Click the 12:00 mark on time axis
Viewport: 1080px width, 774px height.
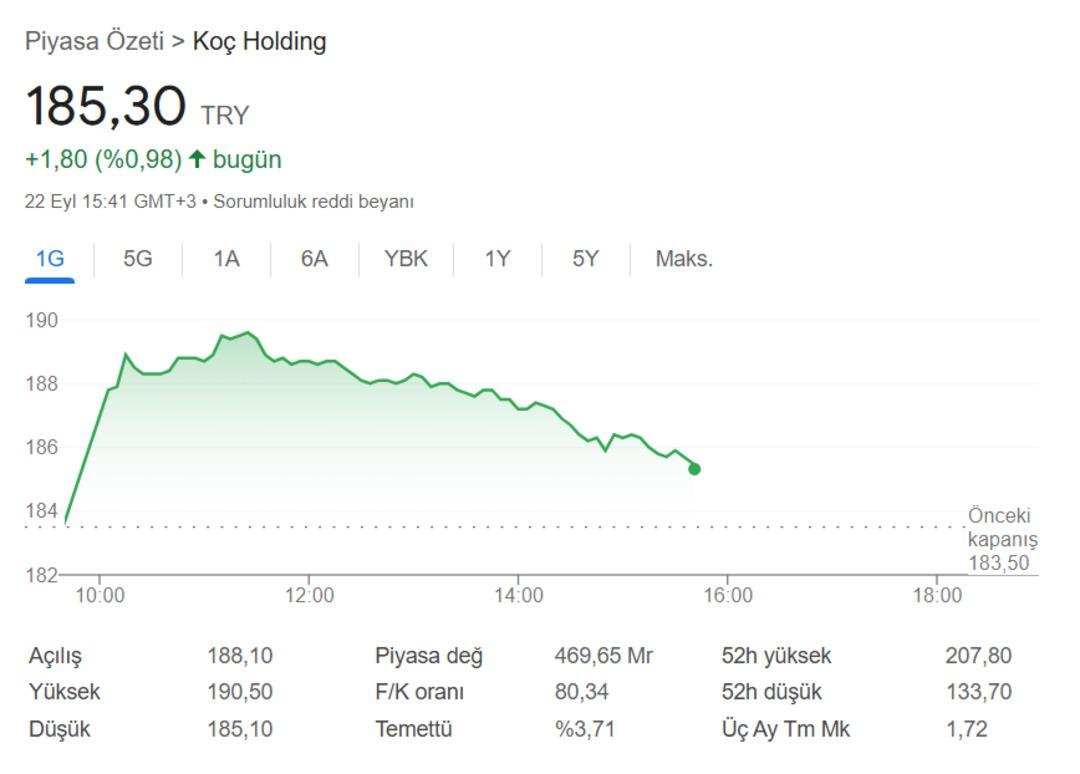pyautogui.click(x=309, y=595)
